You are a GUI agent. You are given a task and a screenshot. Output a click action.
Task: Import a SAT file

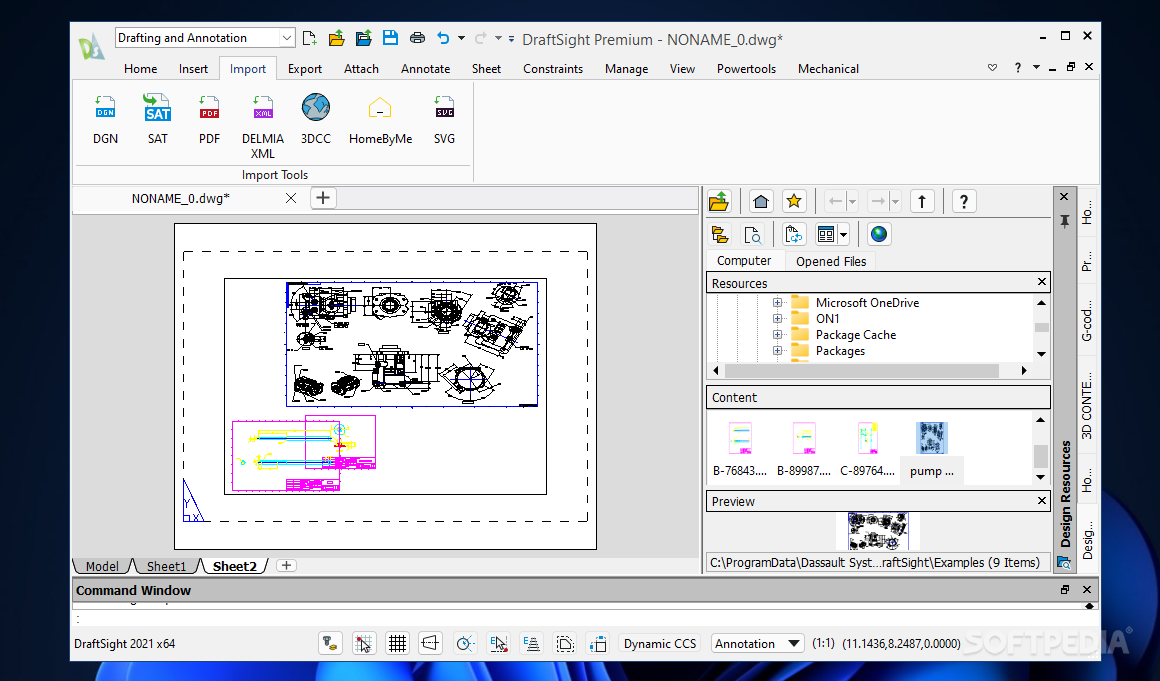(x=158, y=119)
